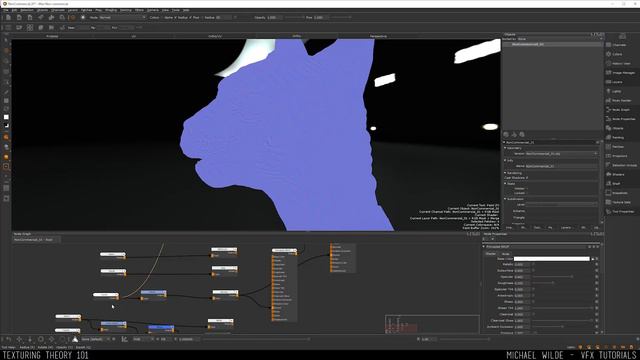
Task: Open the Edit menu
Action: coord(14,10)
